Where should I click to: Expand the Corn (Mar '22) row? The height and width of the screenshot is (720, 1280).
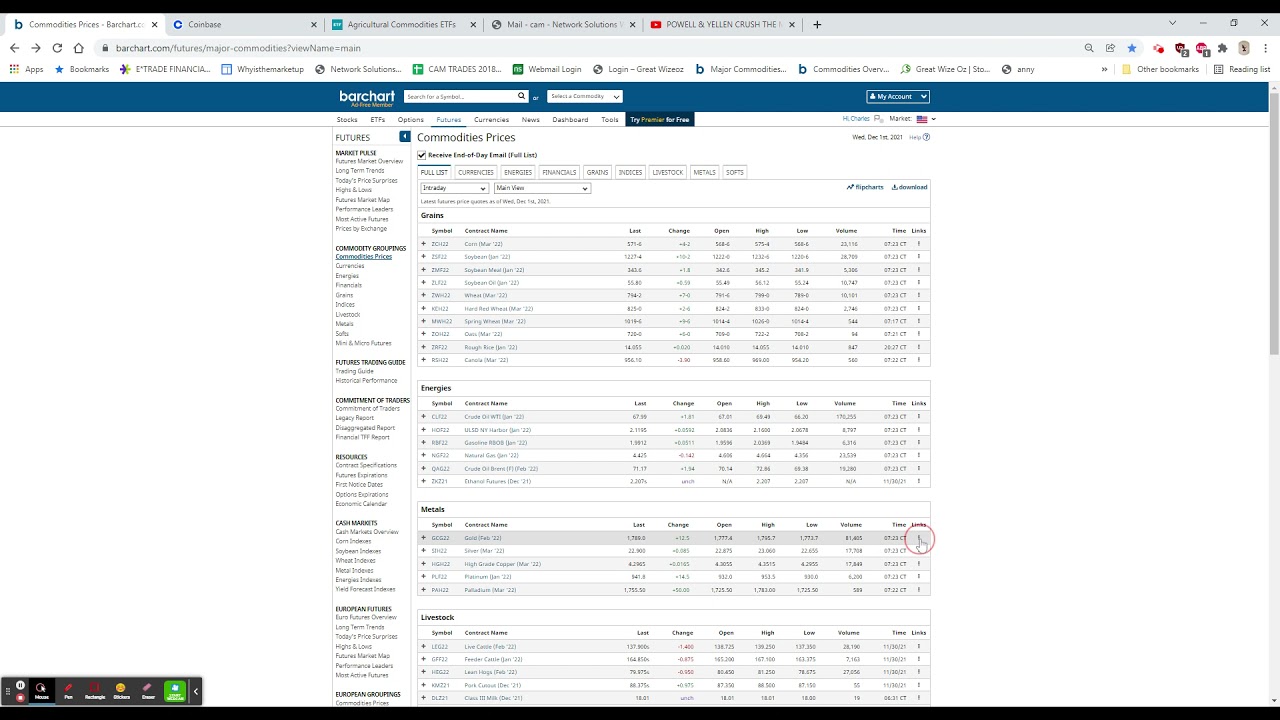(x=423, y=244)
